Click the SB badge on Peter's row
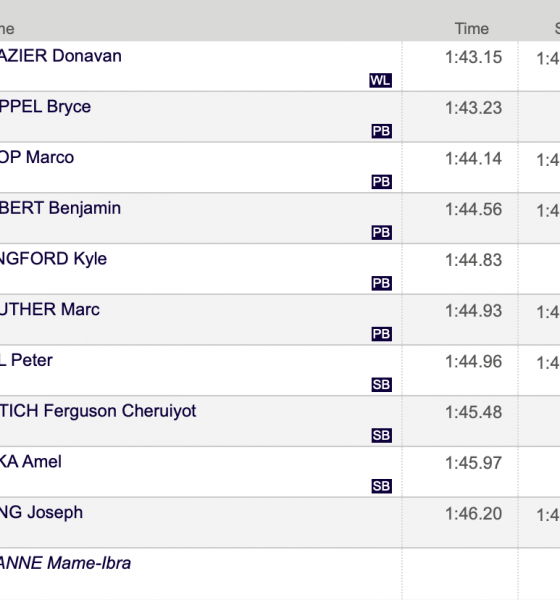 click(x=382, y=385)
